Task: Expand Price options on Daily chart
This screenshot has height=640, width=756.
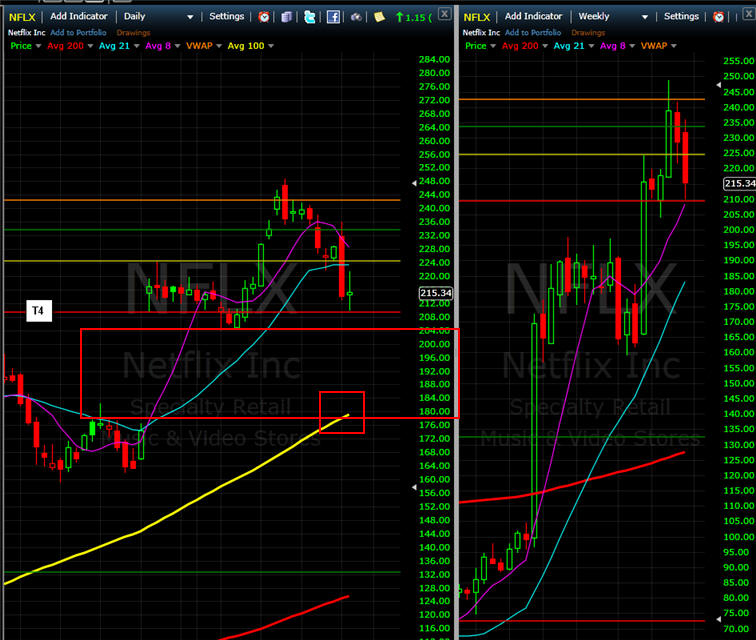Action: pyautogui.click(x=38, y=46)
